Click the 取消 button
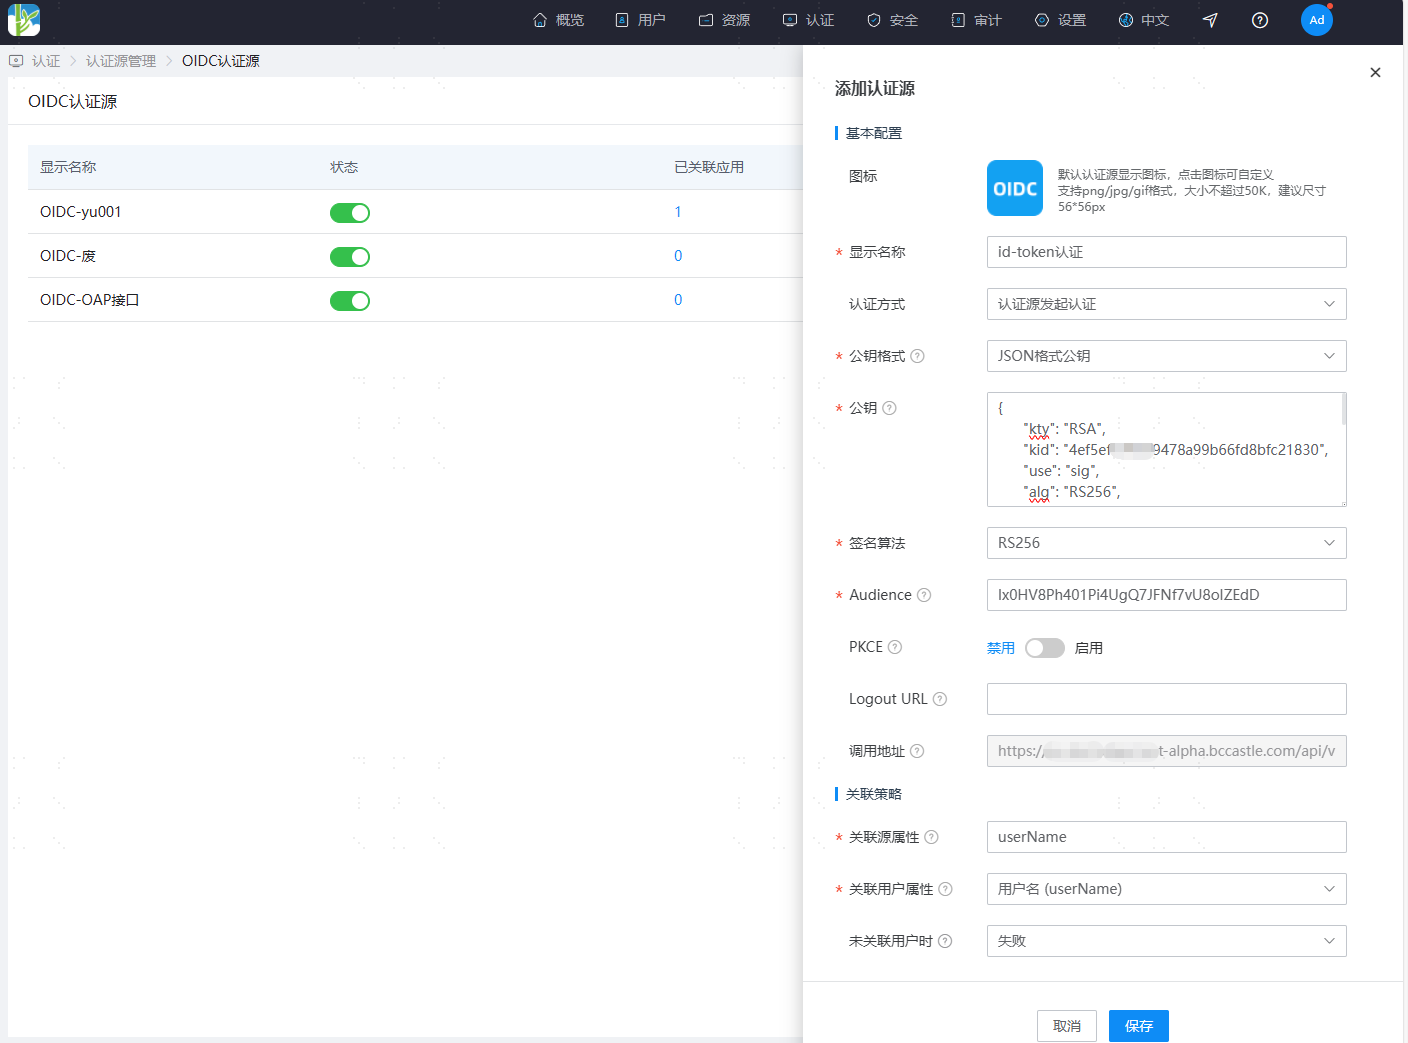The image size is (1408, 1043). [x=1066, y=1026]
